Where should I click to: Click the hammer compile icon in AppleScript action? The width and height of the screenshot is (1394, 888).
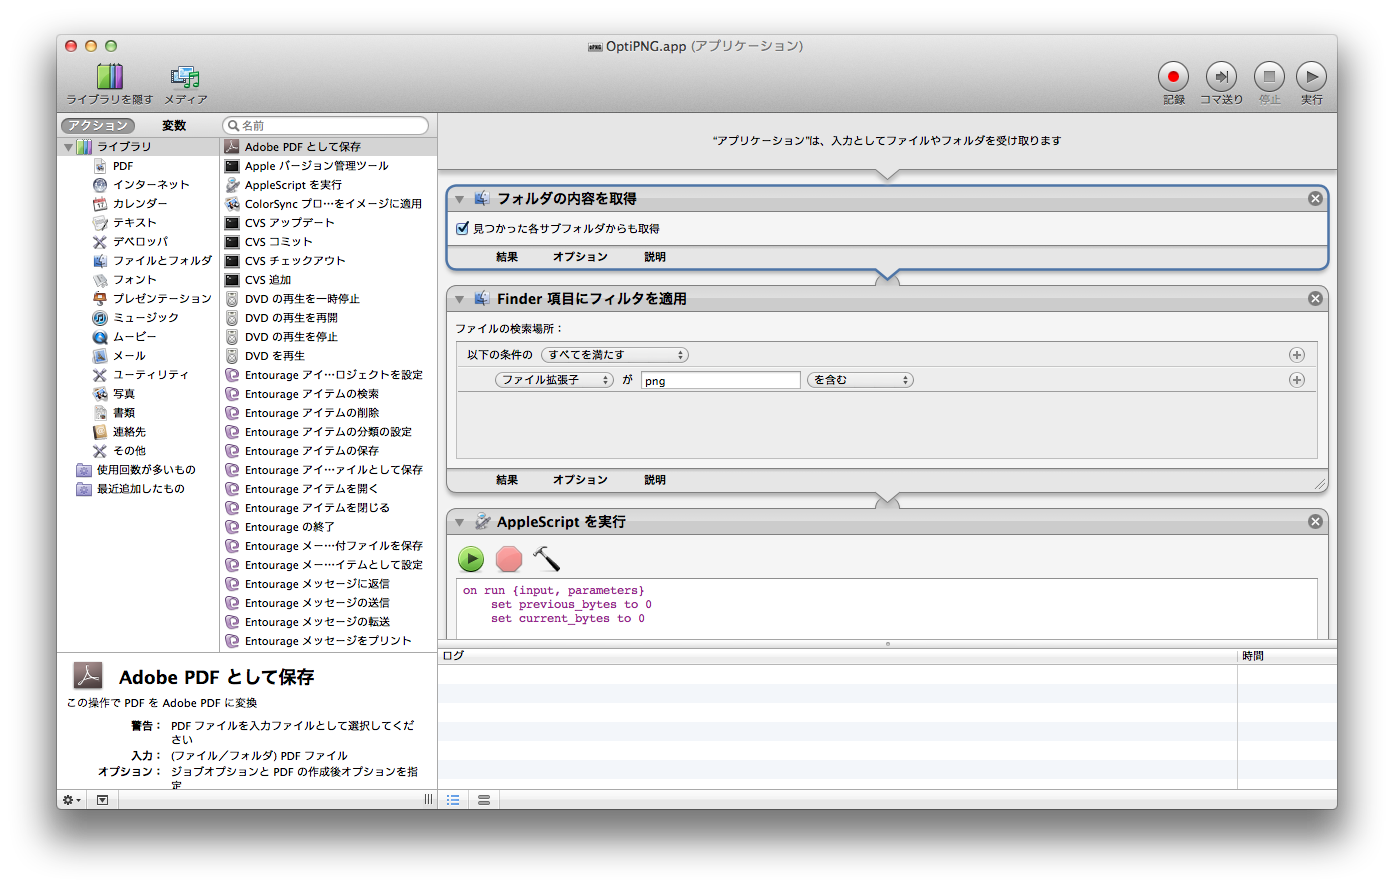click(x=546, y=559)
